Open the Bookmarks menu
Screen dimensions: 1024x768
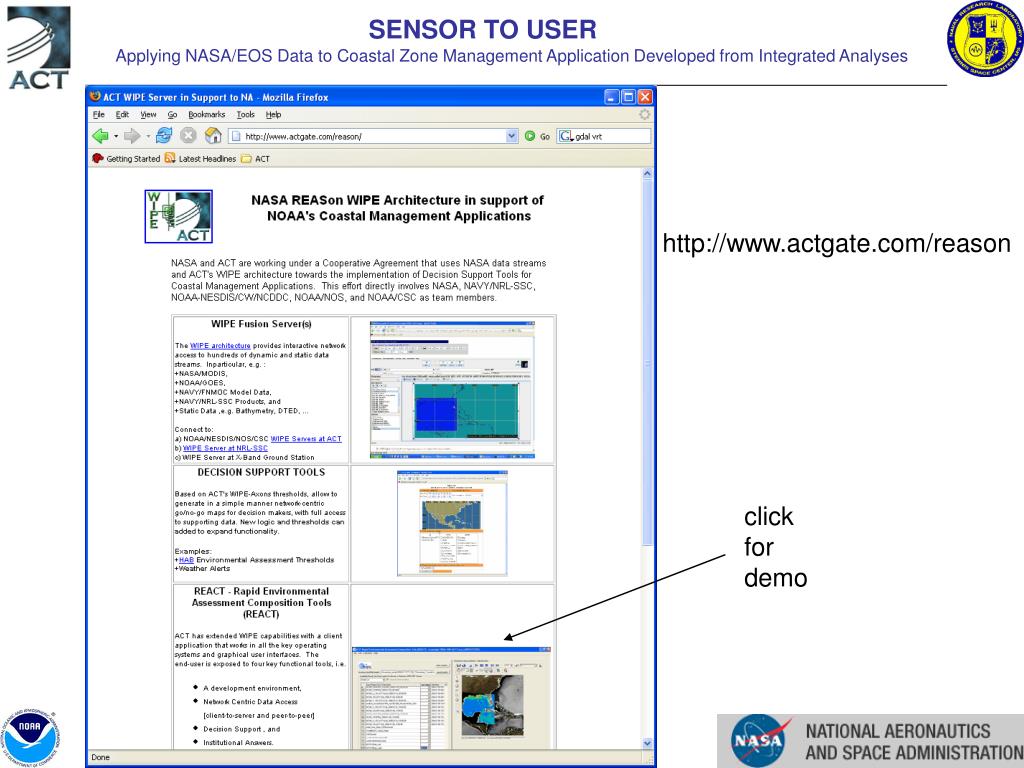click(x=206, y=114)
